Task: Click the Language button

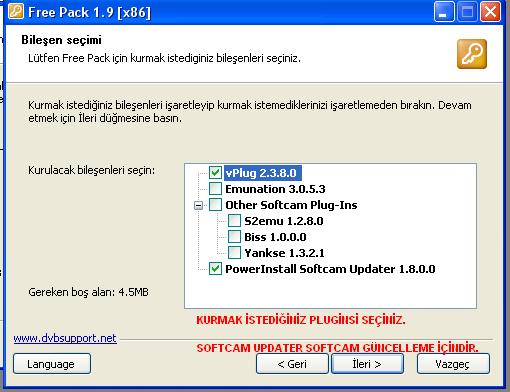Action: click(52, 364)
